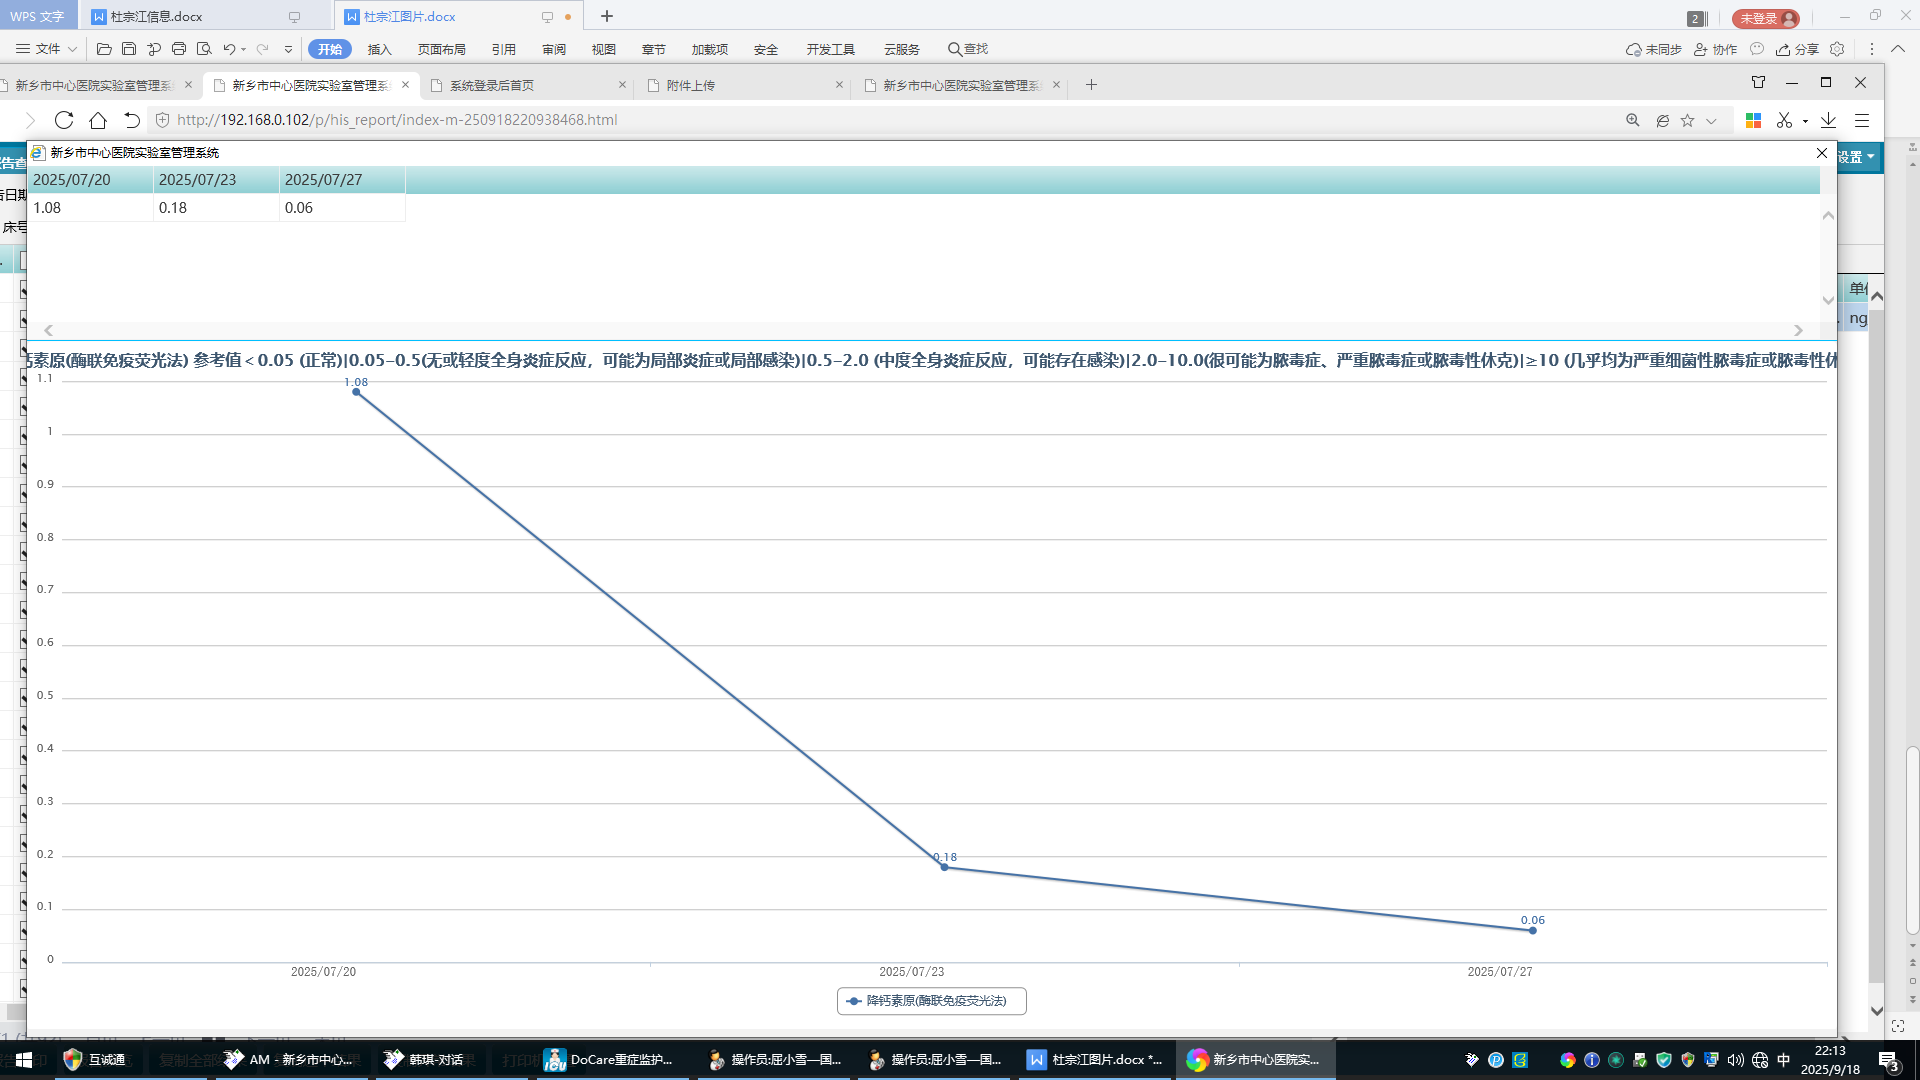The width and height of the screenshot is (1920, 1080).
Task: Click the table's right horizontal scroll arrow
Action: point(1798,330)
